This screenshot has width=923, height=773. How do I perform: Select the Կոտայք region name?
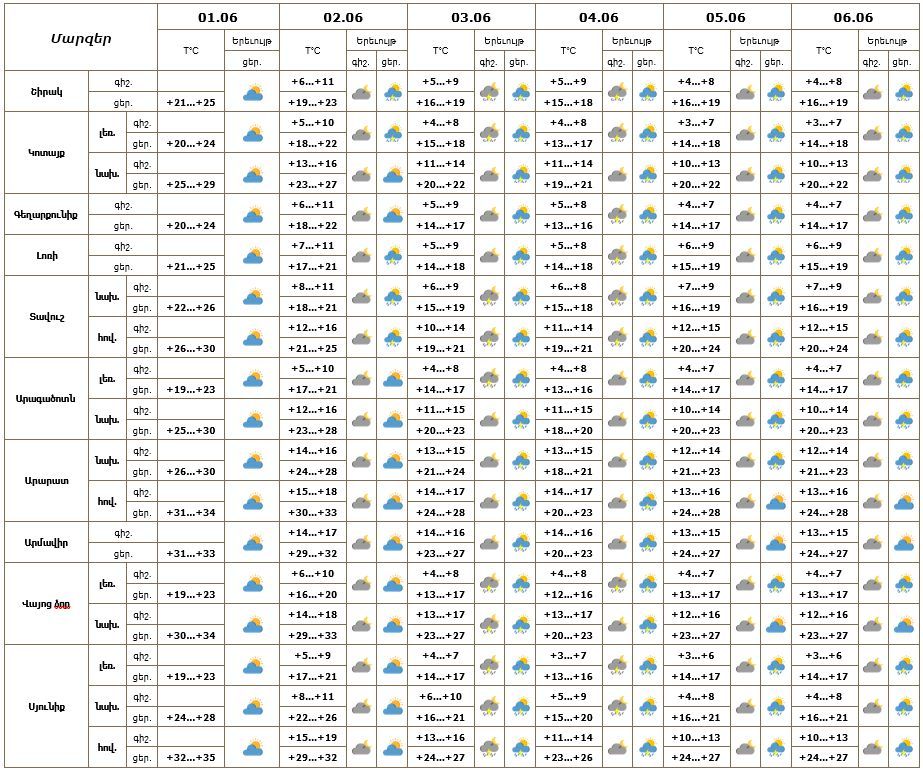(47, 153)
